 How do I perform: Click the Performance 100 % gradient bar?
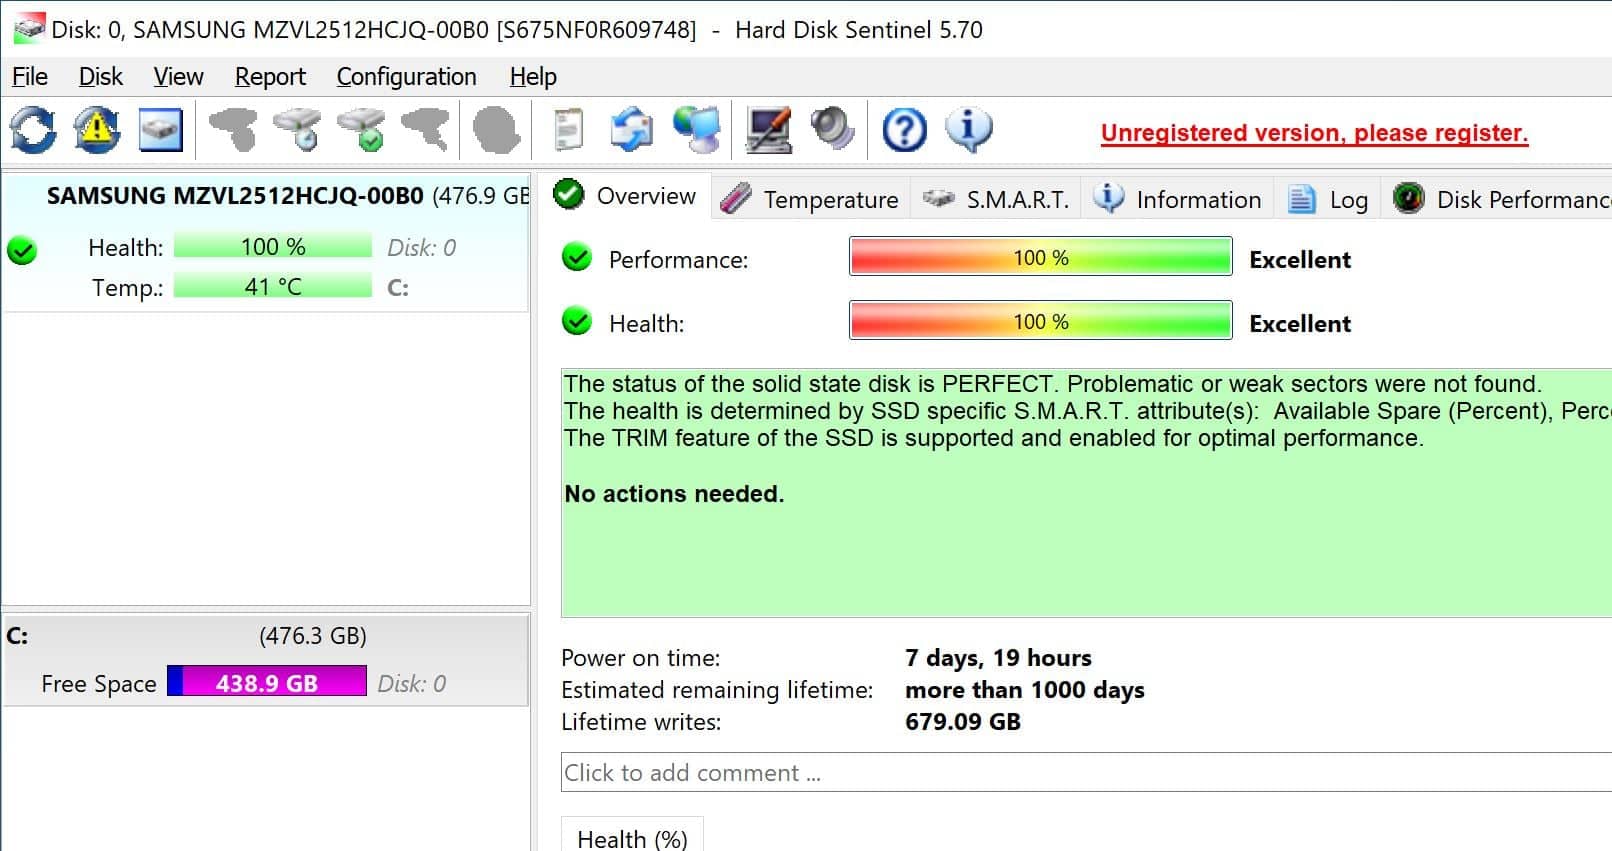(1040, 257)
